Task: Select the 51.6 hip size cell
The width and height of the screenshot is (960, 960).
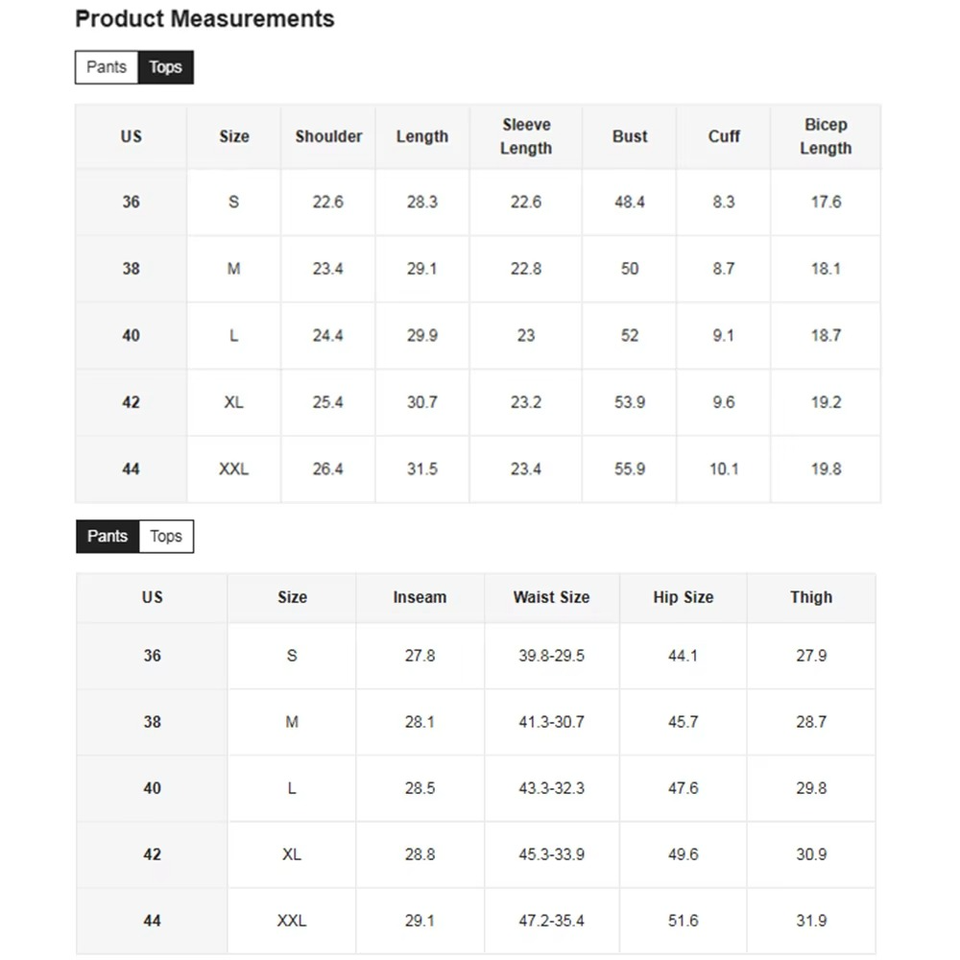Action: 683,921
